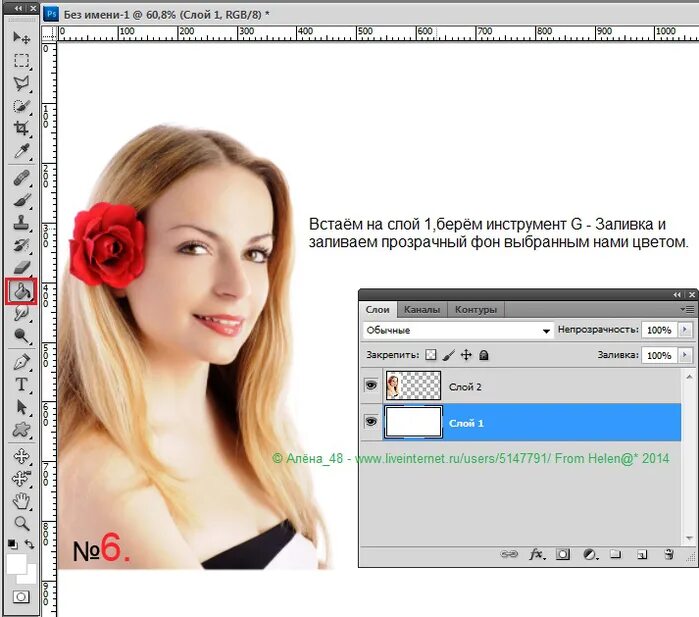
Task: Select the Clone Stamp tool
Action: 21,223
